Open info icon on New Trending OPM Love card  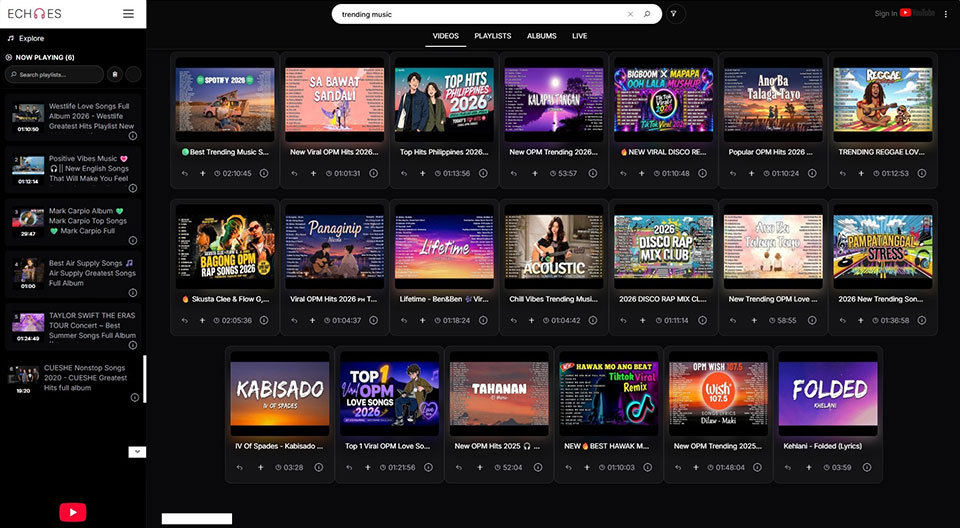(x=812, y=320)
